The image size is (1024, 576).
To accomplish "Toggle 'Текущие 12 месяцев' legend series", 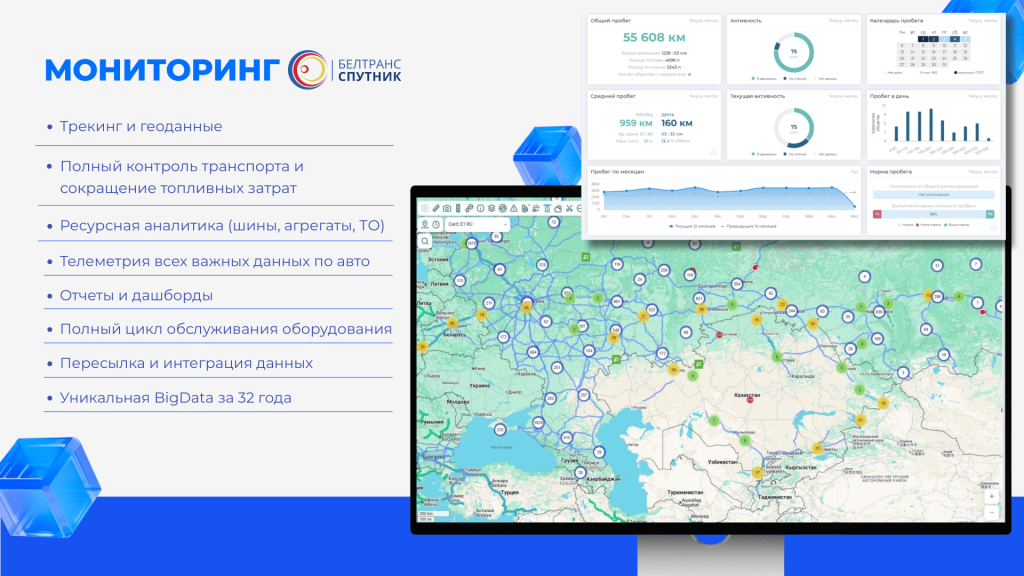I will pyautogui.click(x=692, y=227).
